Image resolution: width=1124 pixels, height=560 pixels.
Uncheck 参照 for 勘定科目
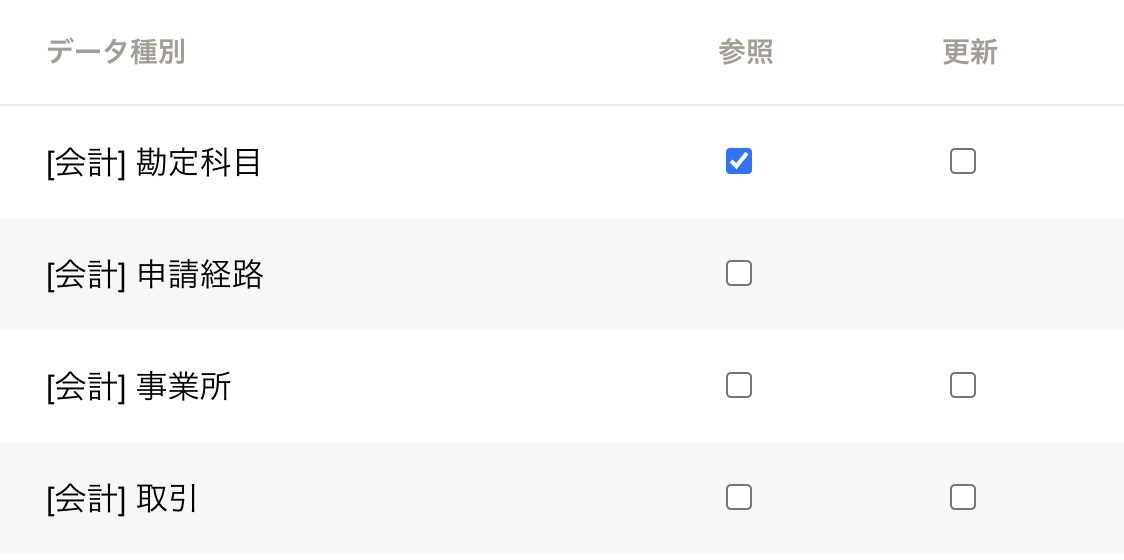(x=739, y=161)
